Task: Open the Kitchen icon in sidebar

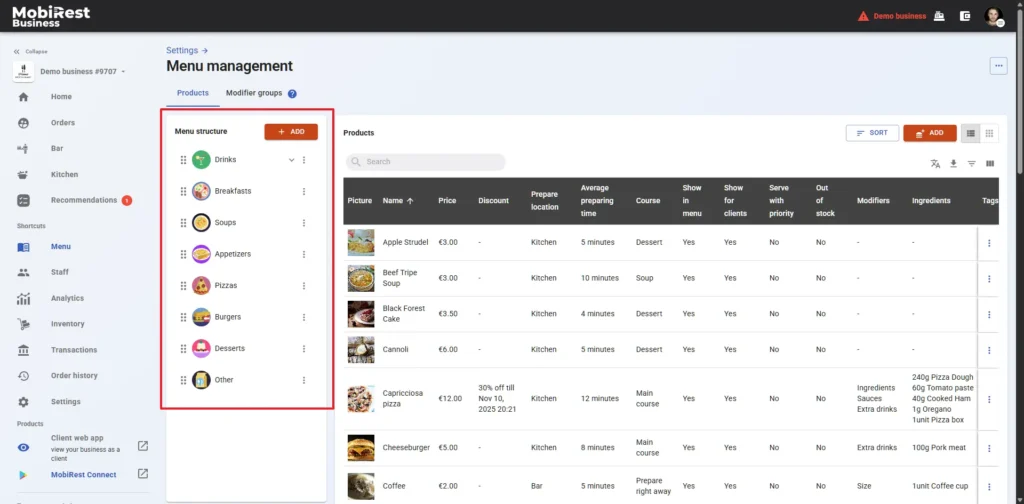Action: pyautogui.click(x=23, y=174)
